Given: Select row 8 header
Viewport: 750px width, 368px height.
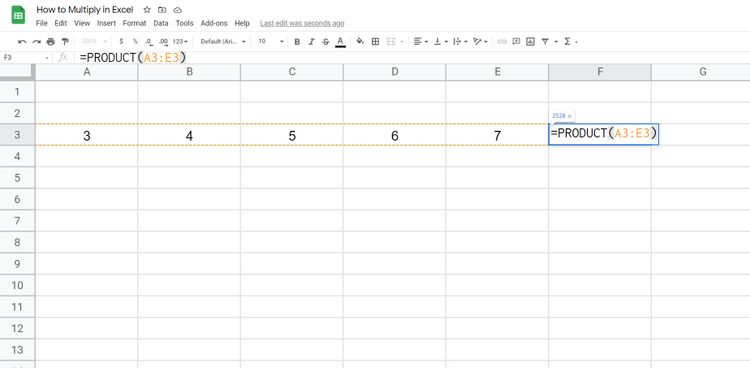Looking at the screenshot, I should coord(17,242).
